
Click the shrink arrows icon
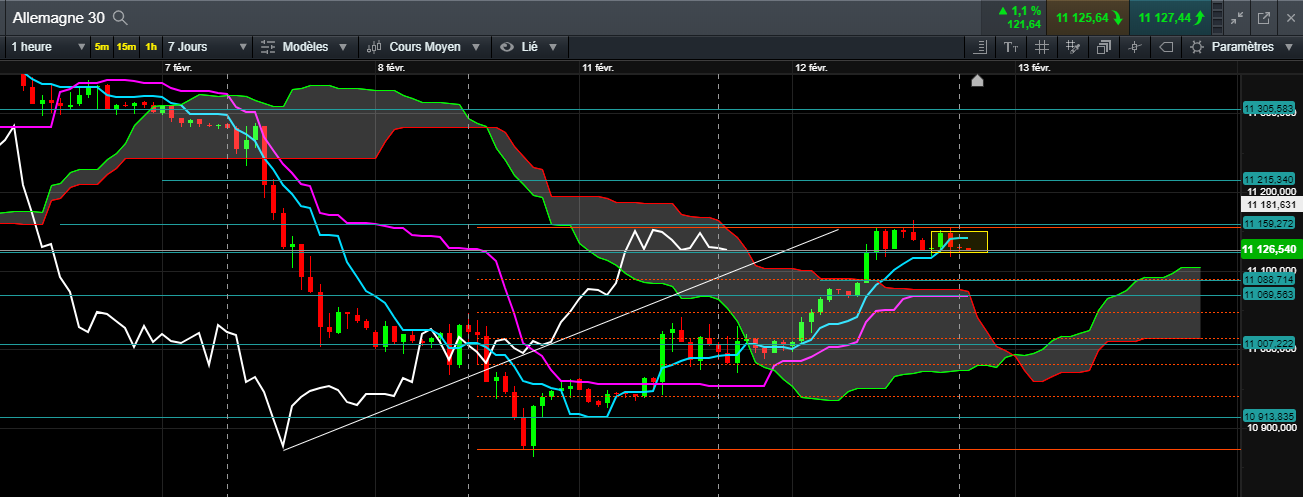coord(1237,18)
